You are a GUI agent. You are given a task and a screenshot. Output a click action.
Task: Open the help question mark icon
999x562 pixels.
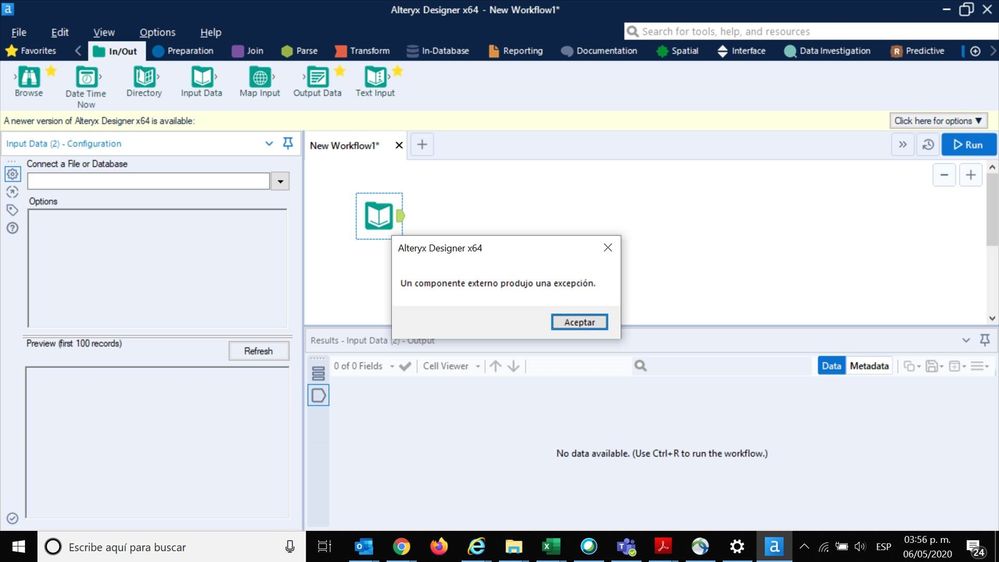(13, 227)
